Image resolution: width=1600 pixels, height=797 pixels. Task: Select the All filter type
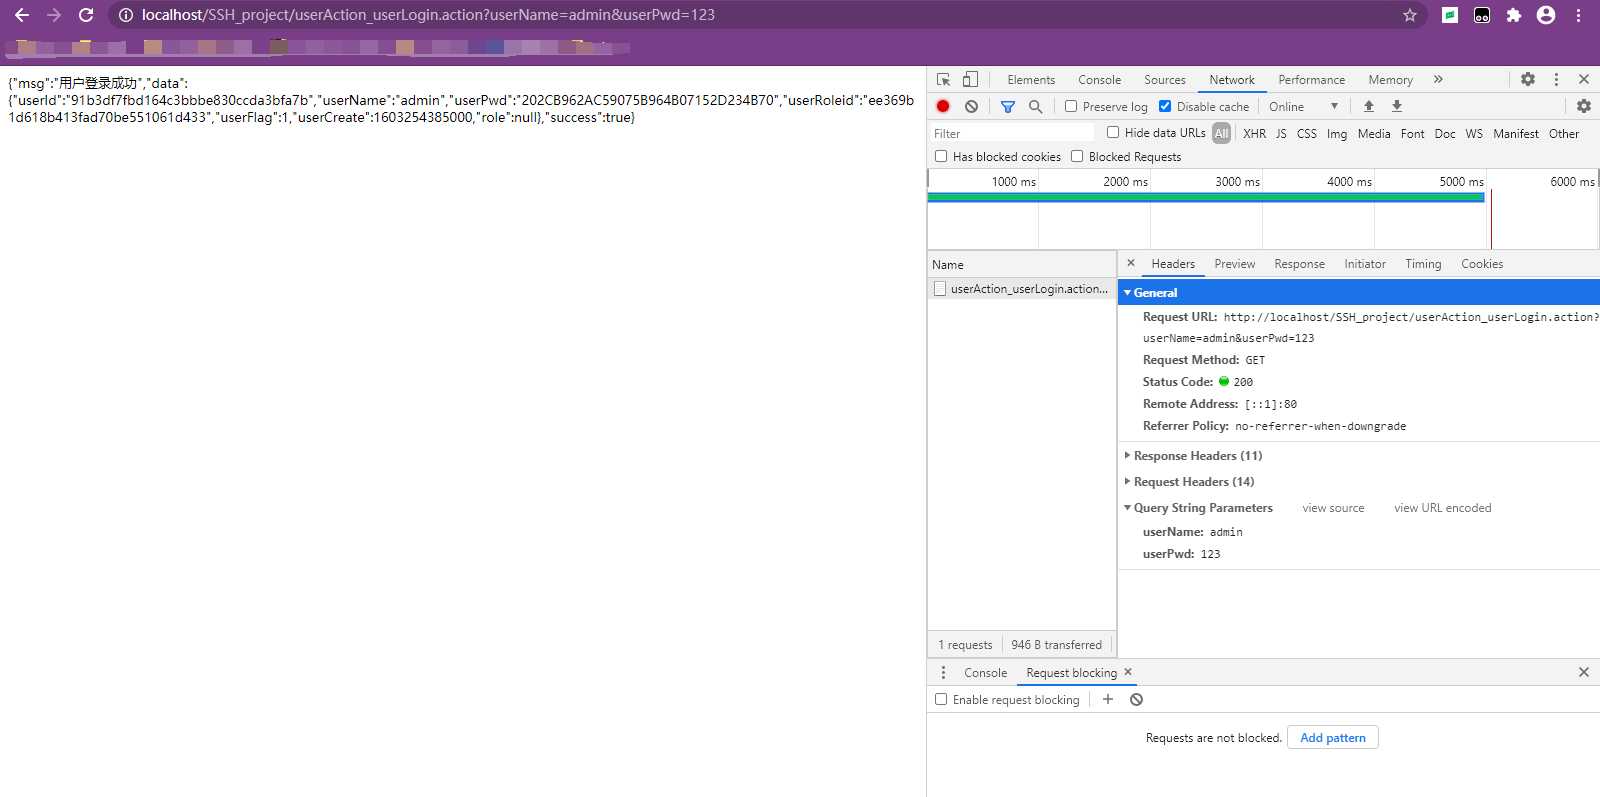[x=1221, y=133]
